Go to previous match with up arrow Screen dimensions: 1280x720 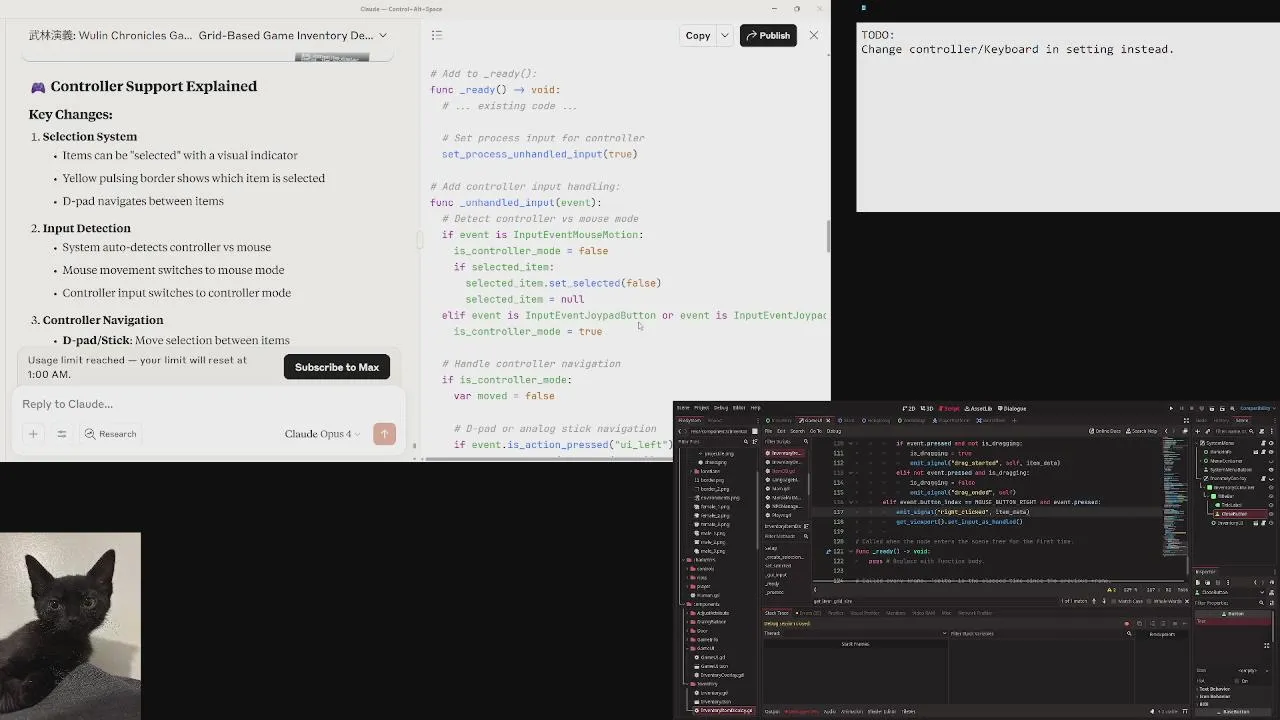pyautogui.click(x=1094, y=601)
